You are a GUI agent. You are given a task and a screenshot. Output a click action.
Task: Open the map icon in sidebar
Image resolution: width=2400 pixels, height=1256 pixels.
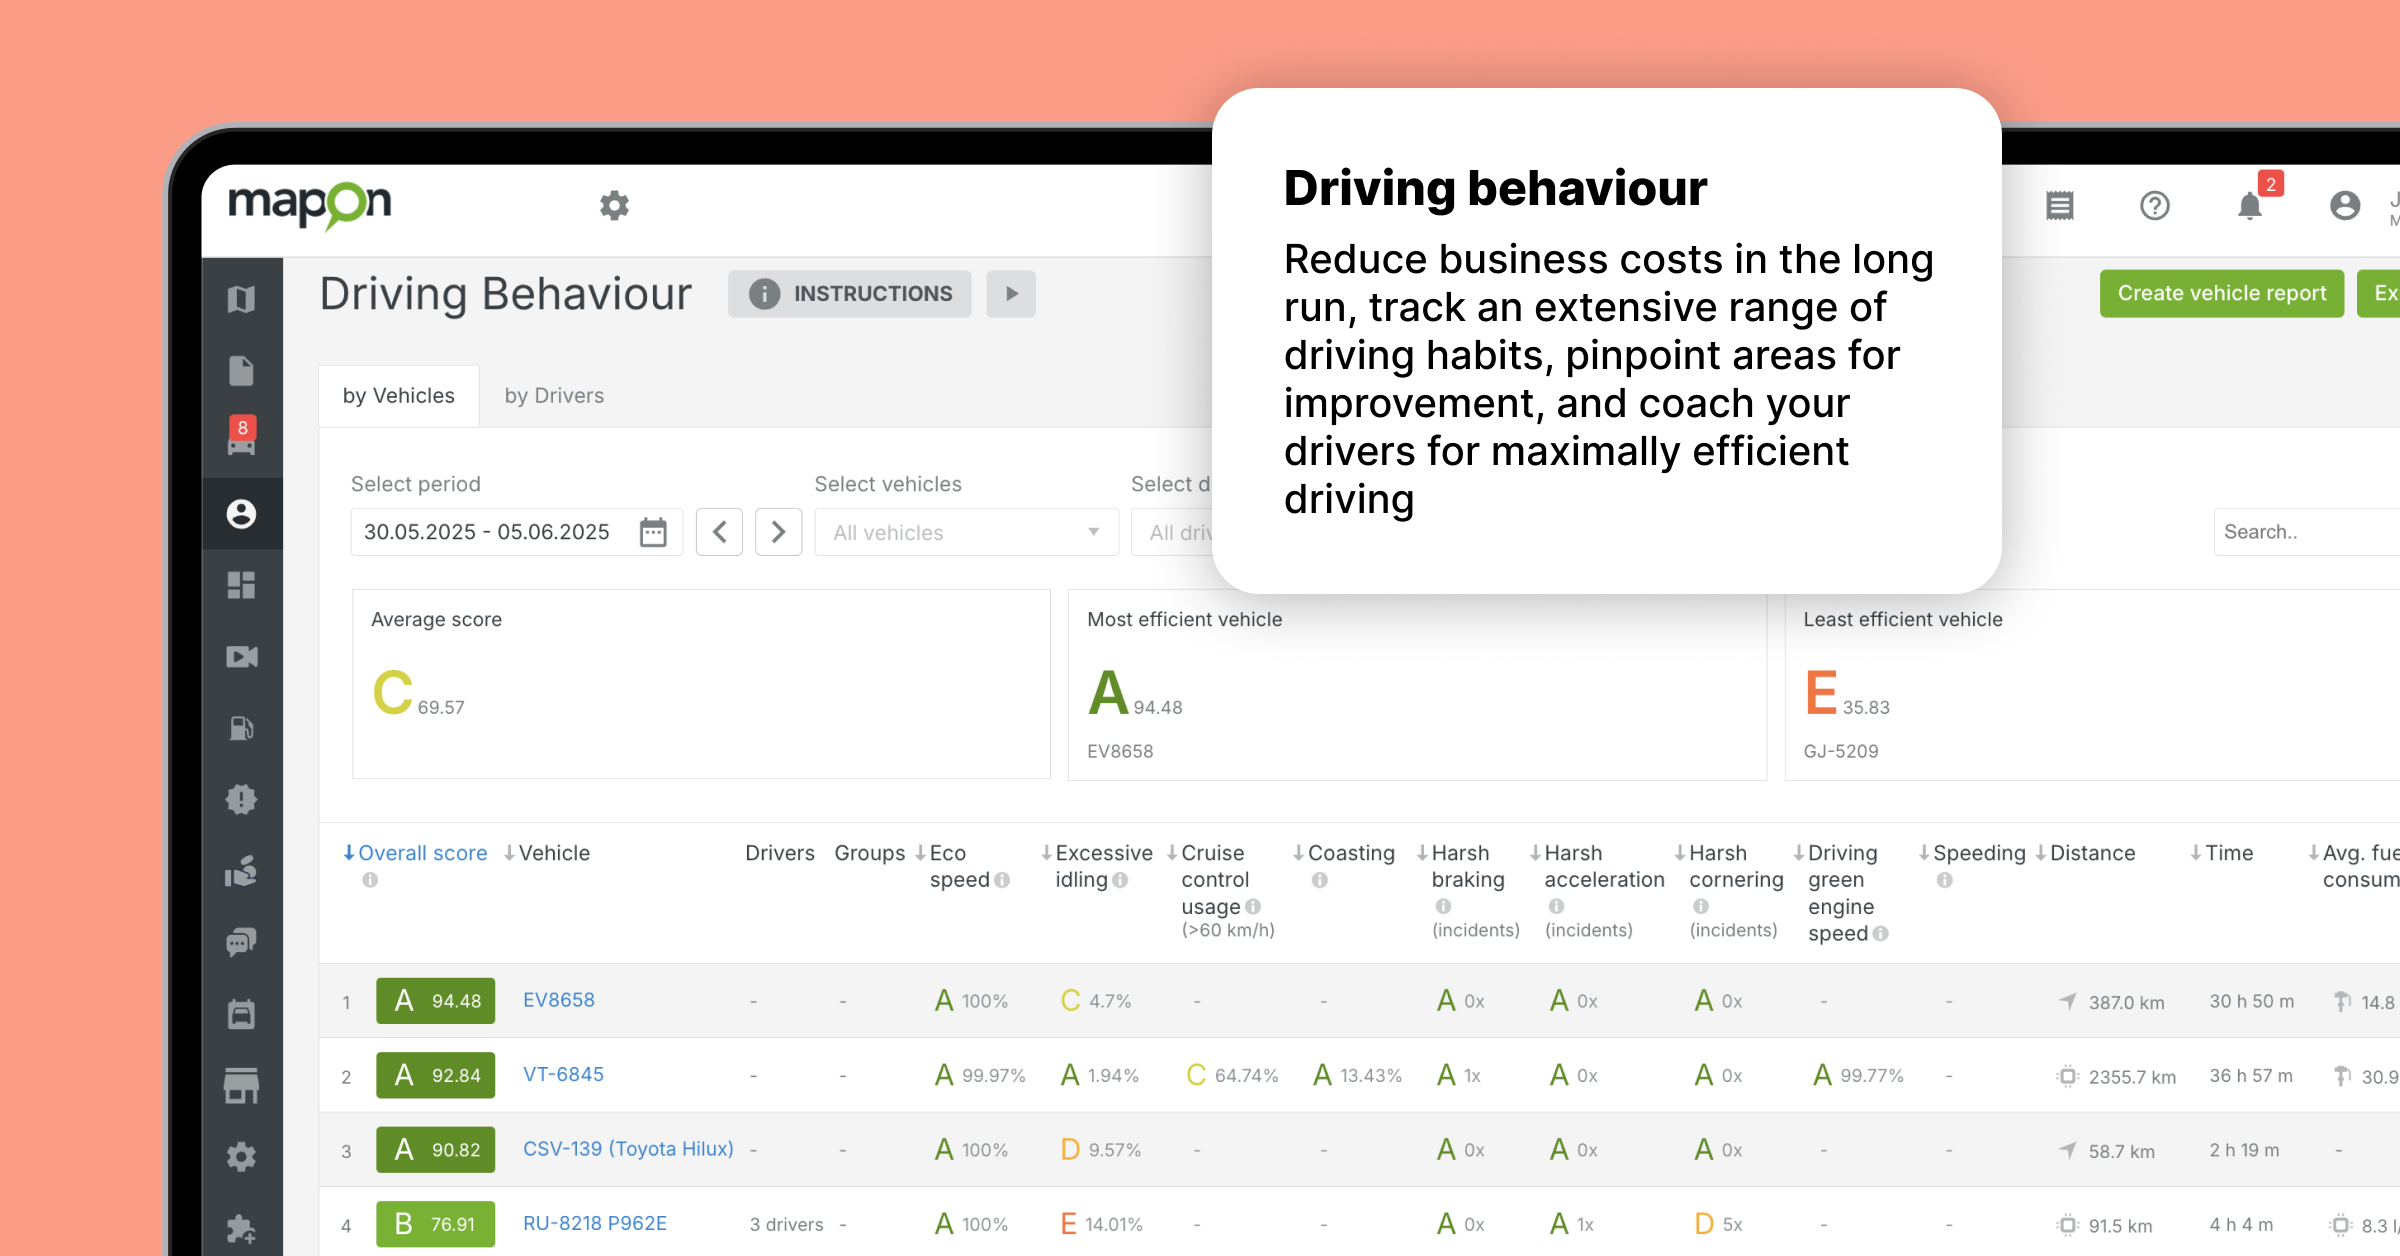coord(241,299)
